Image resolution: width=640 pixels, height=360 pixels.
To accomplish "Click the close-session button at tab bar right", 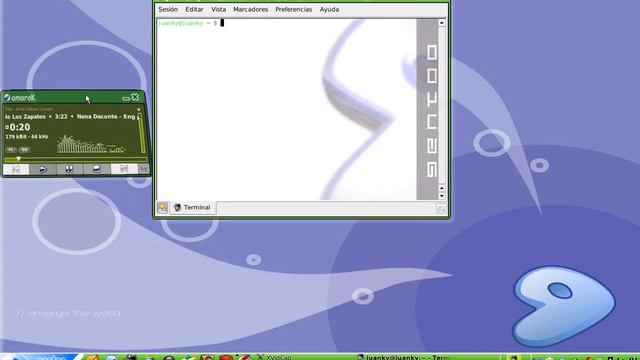I will (x=441, y=209).
